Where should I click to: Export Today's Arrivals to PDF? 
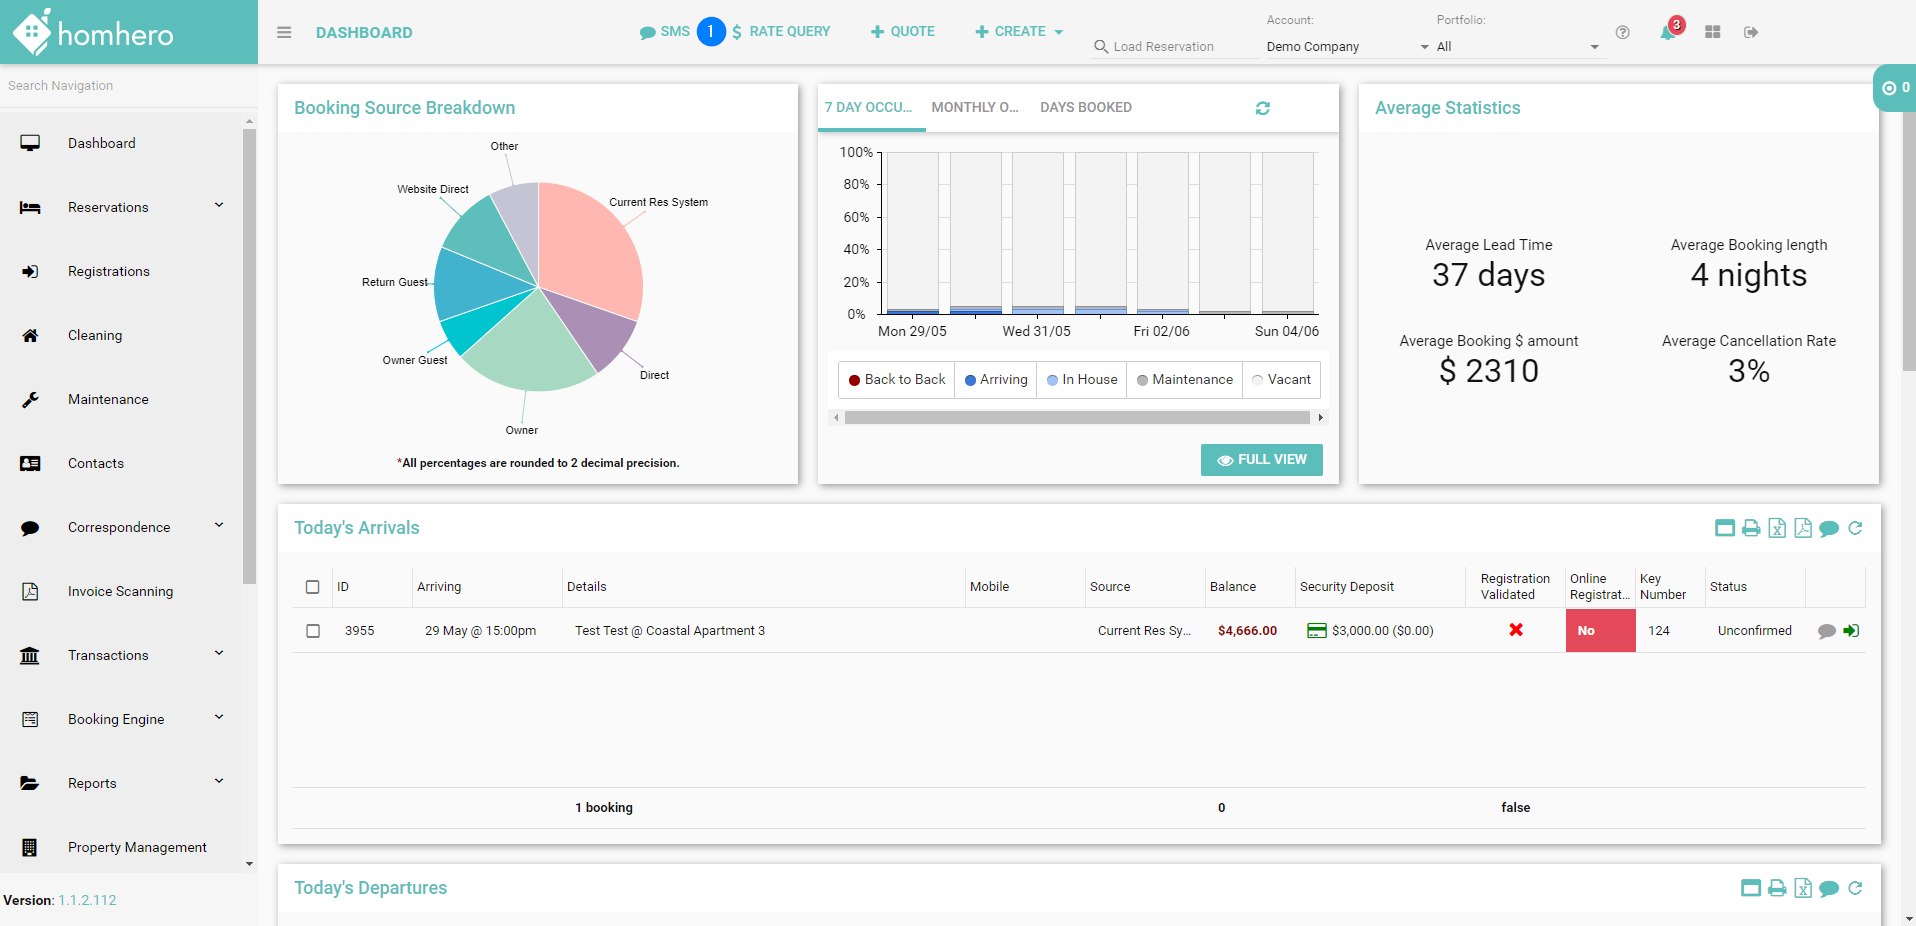(1803, 528)
